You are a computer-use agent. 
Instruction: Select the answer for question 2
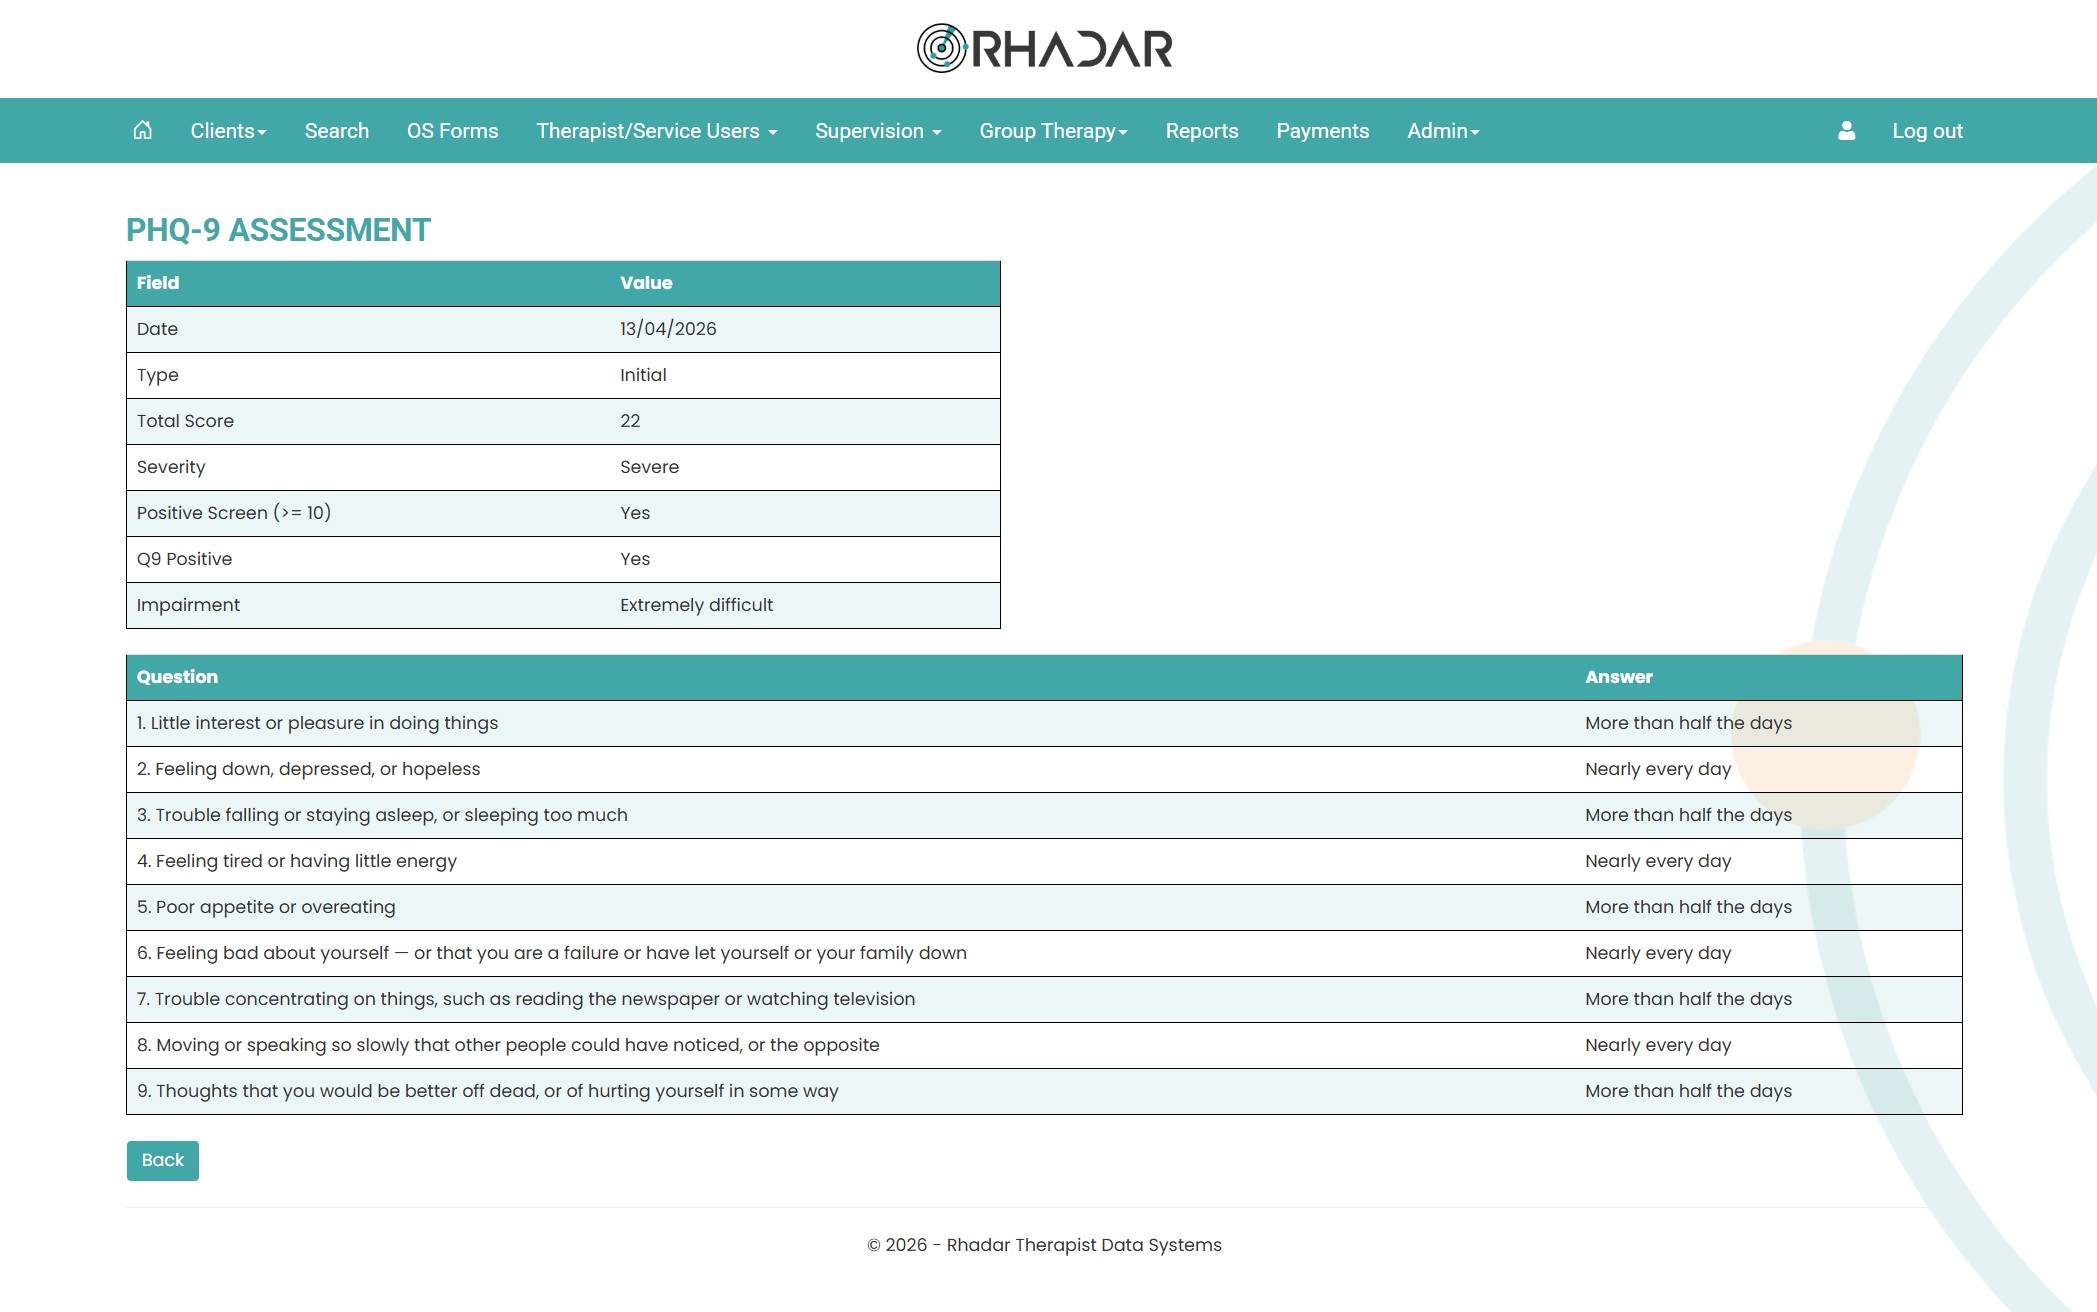1658,769
